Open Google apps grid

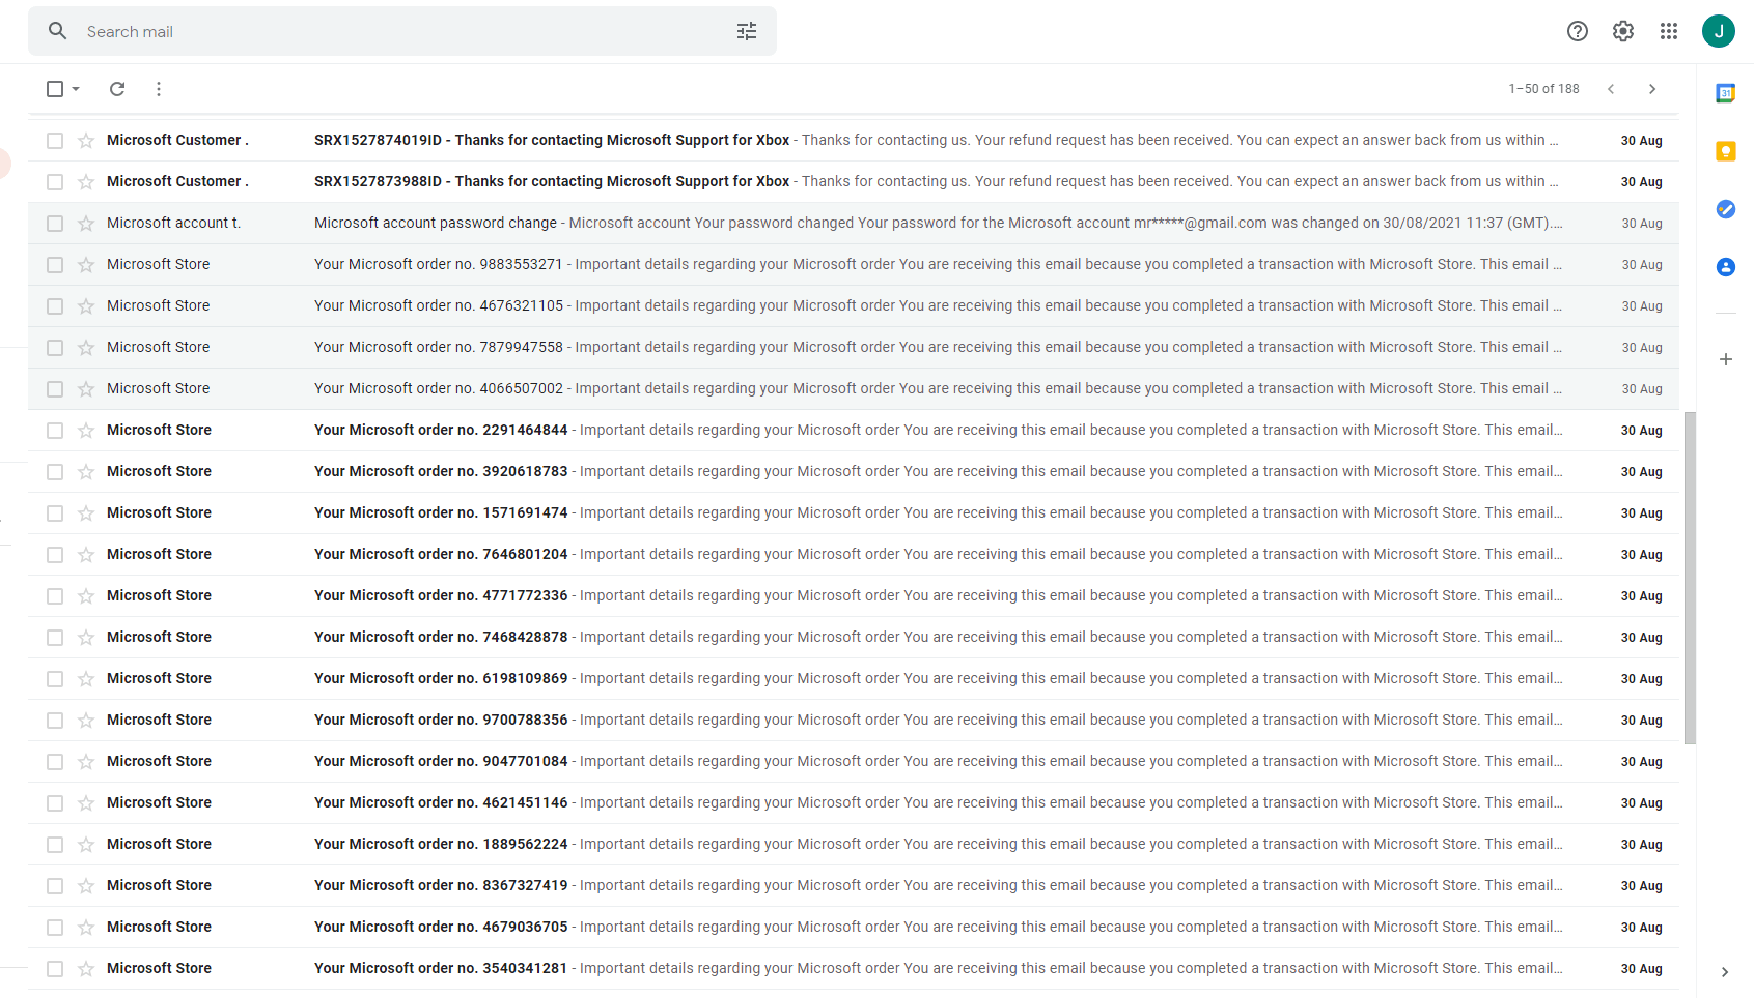click(x=1669, y=31)
